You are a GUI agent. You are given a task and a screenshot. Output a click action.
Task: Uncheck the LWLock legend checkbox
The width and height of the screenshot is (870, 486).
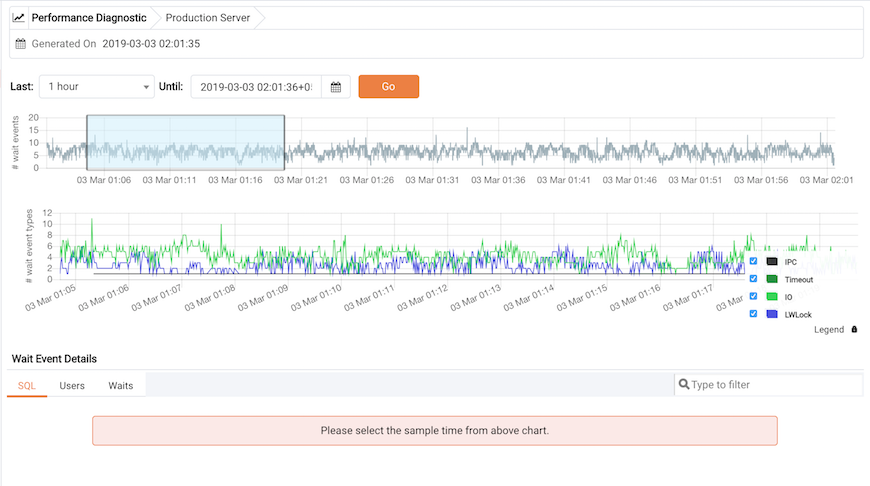tap(753, 314)
